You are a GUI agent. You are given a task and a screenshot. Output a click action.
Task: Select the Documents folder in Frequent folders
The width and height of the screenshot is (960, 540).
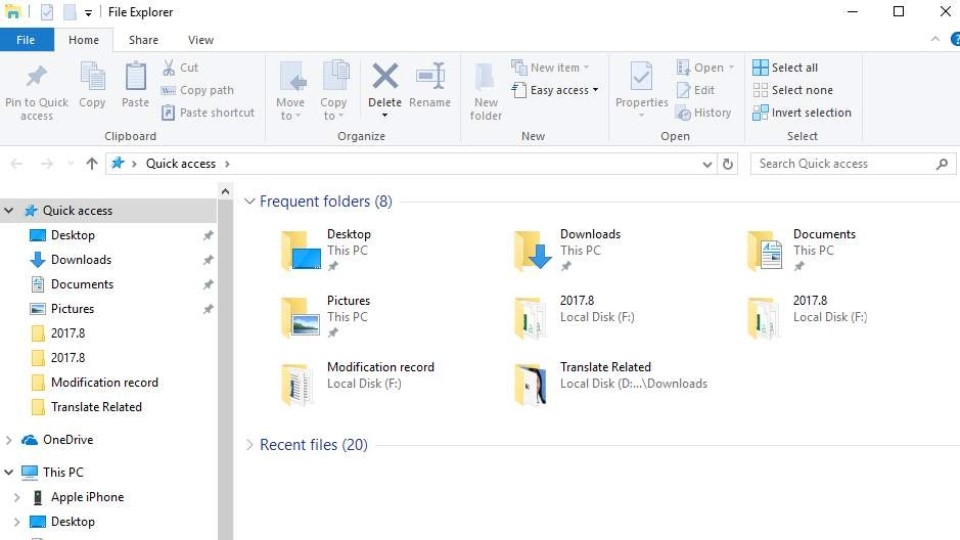point(802,251)
